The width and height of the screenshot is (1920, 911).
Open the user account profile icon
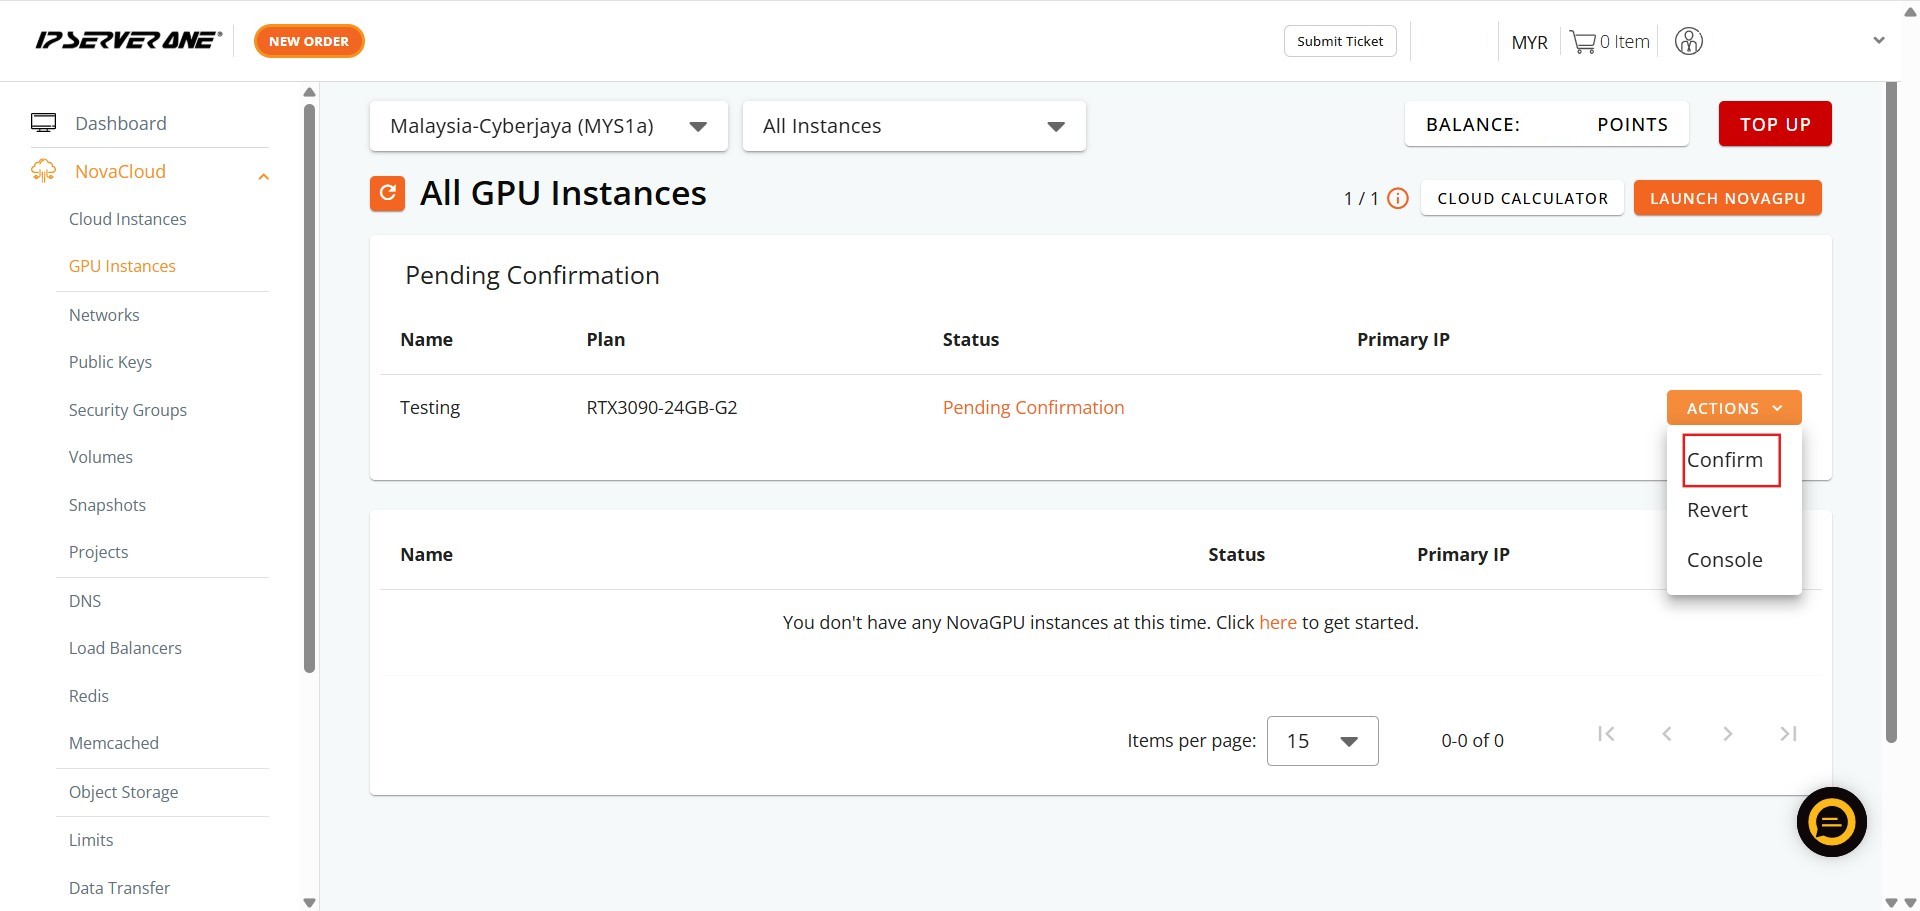1688,42
